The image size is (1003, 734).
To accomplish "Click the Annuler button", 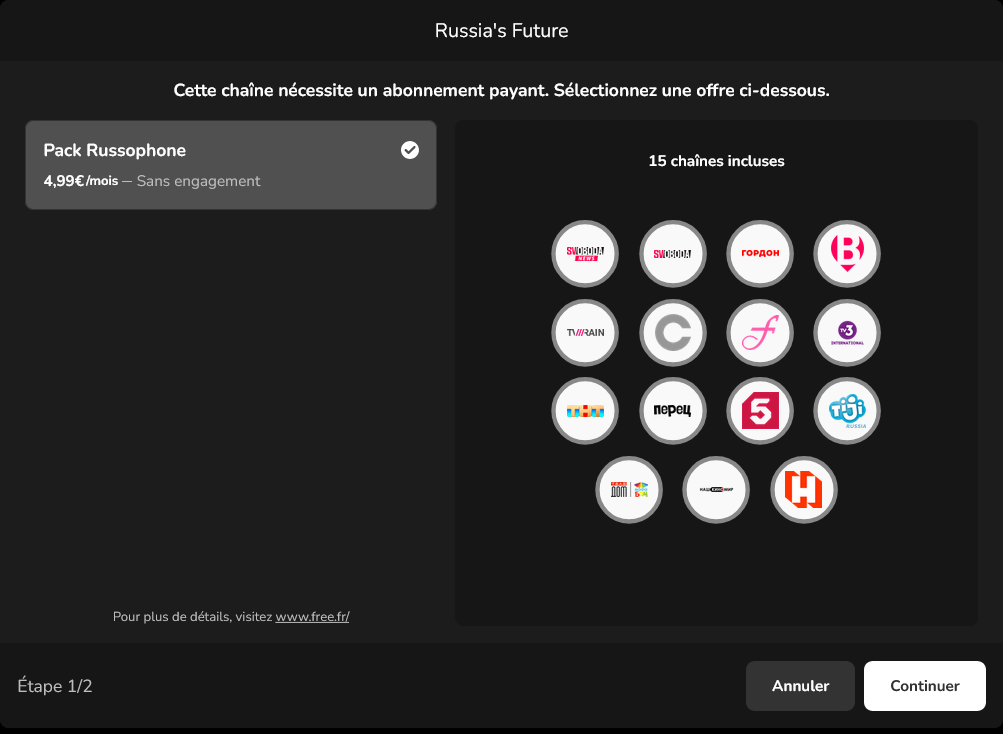I will (800, 686).
